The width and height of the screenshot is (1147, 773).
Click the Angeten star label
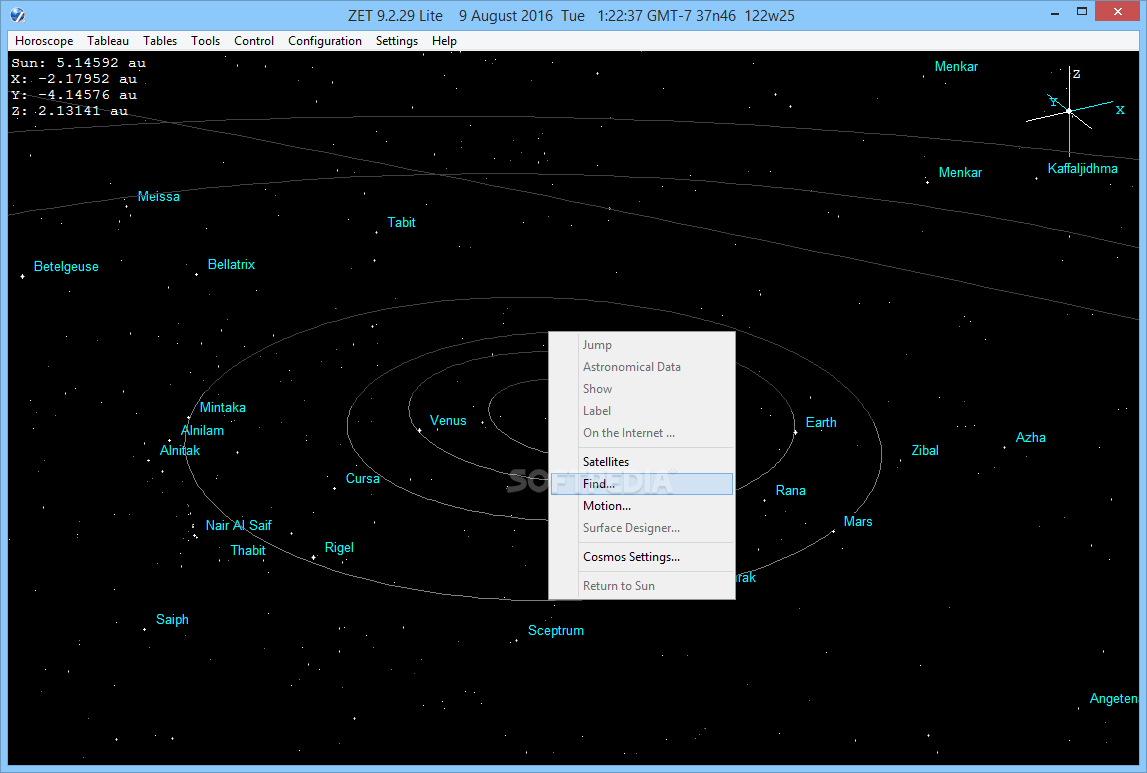point(1113,698)
